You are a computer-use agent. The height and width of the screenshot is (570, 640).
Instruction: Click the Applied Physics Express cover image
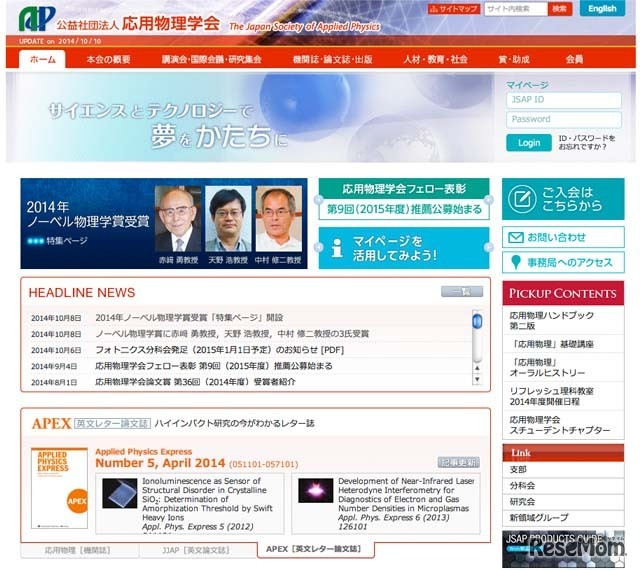coord(60,488)
